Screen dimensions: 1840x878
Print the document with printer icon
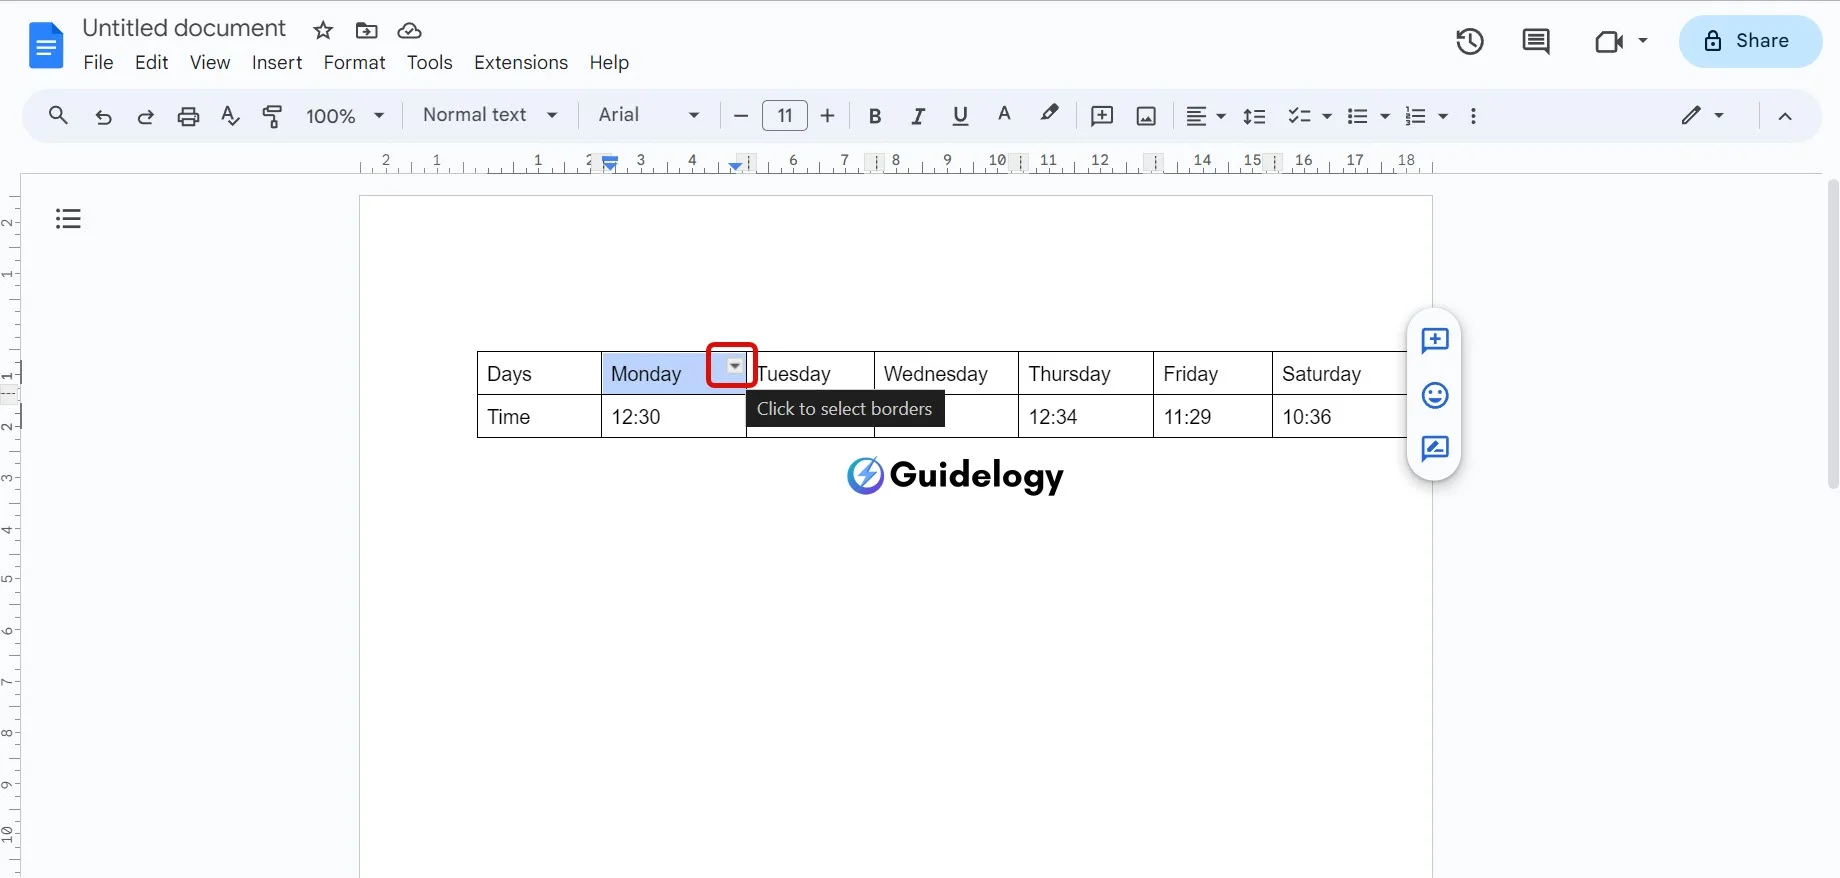[188, 116]
